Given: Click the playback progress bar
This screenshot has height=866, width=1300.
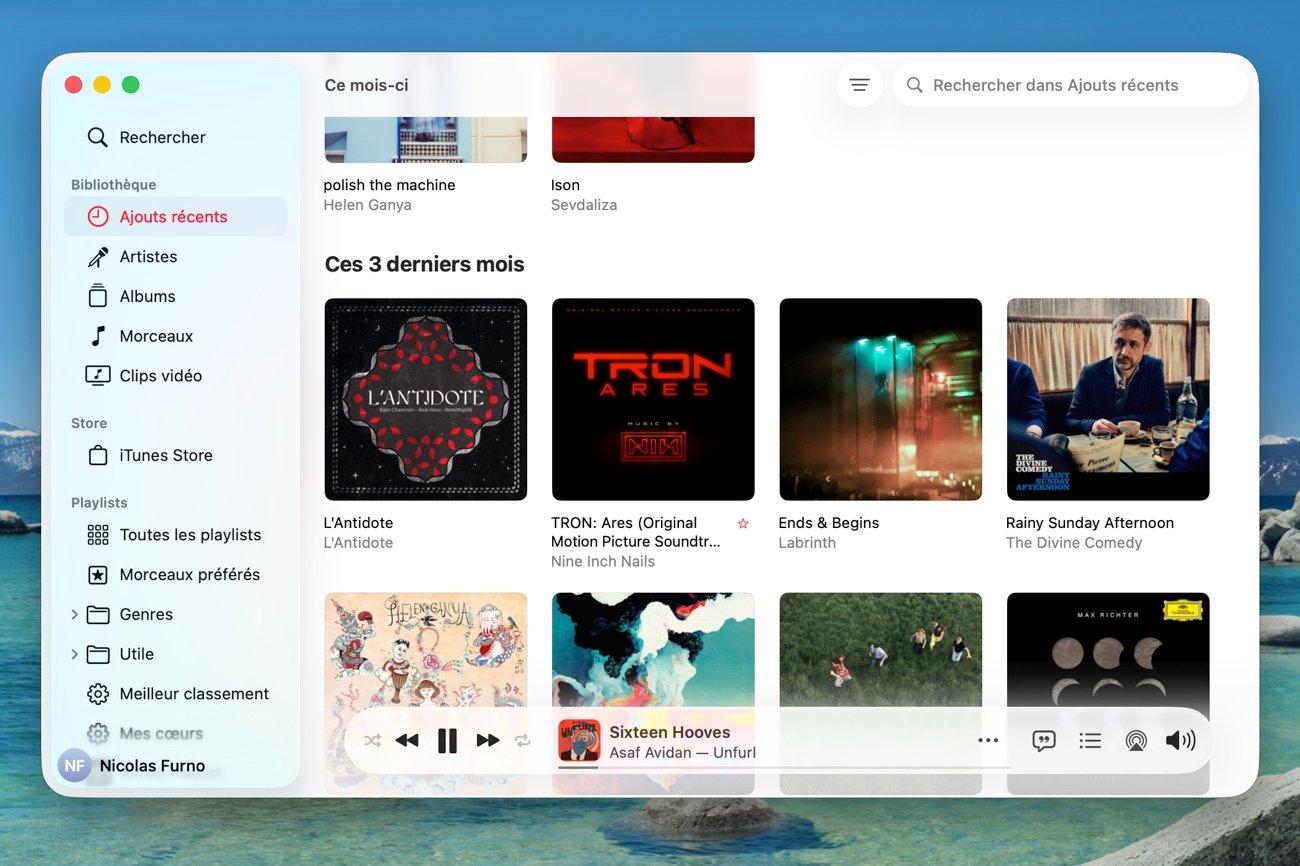Looking at the screenshot, I should [780, 767].
